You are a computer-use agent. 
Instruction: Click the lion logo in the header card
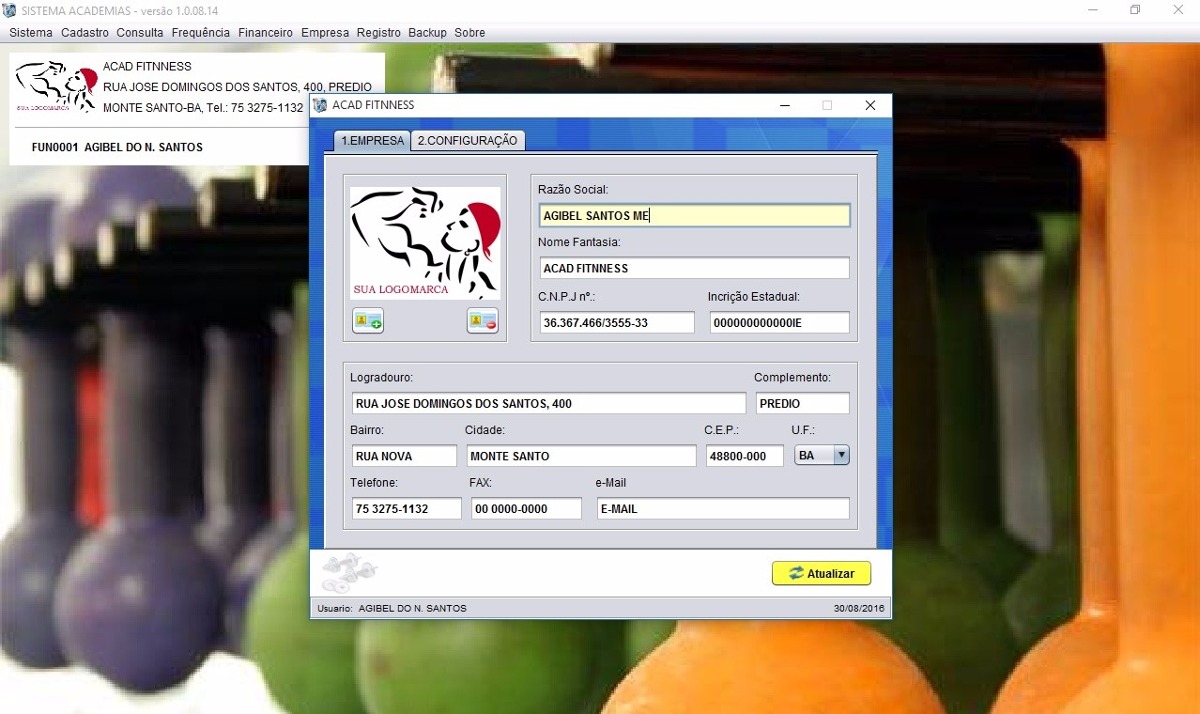[x=55, y=85]
